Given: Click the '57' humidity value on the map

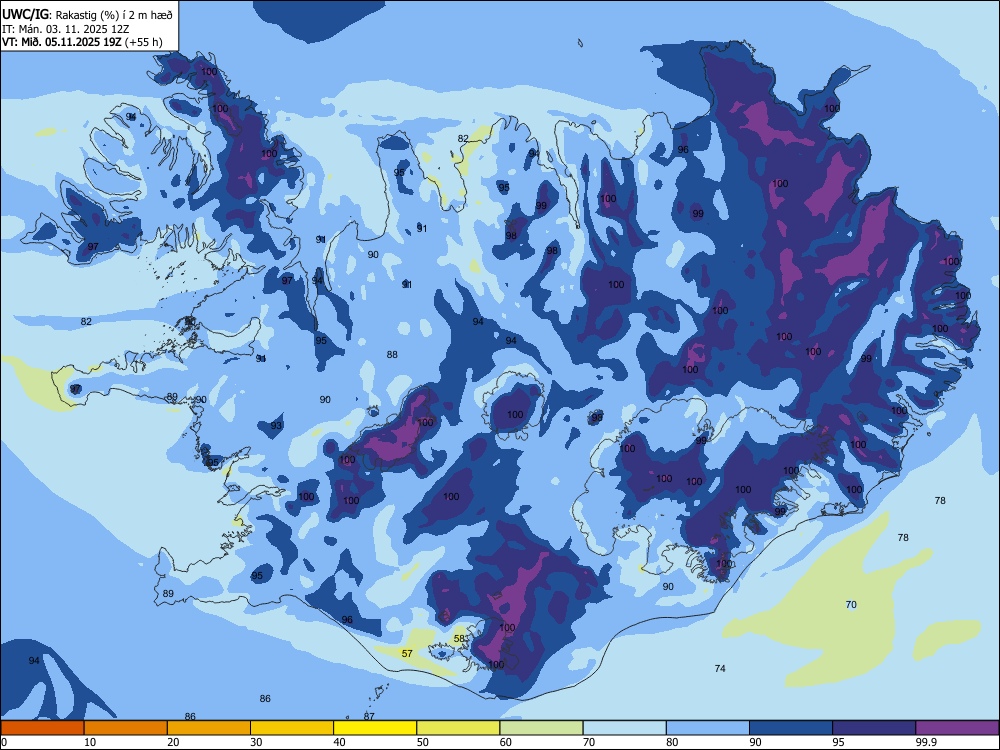Looking at the screenshot, I should pyautogui.click(x=407, y=653).
